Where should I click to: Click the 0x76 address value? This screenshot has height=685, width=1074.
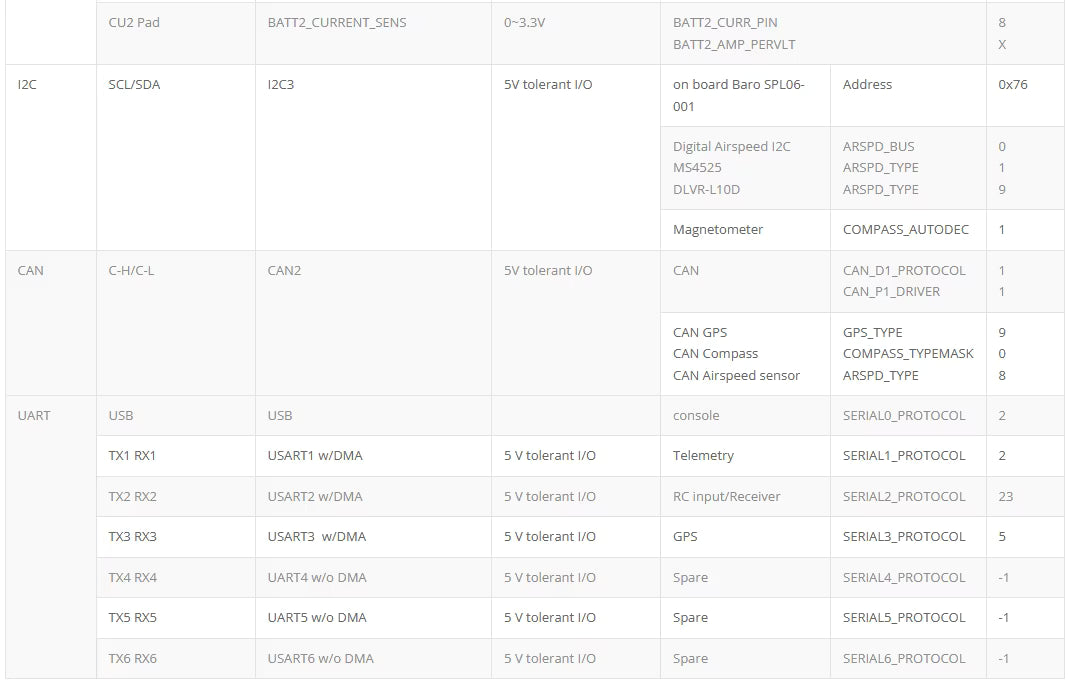(x=1012, y=84)
